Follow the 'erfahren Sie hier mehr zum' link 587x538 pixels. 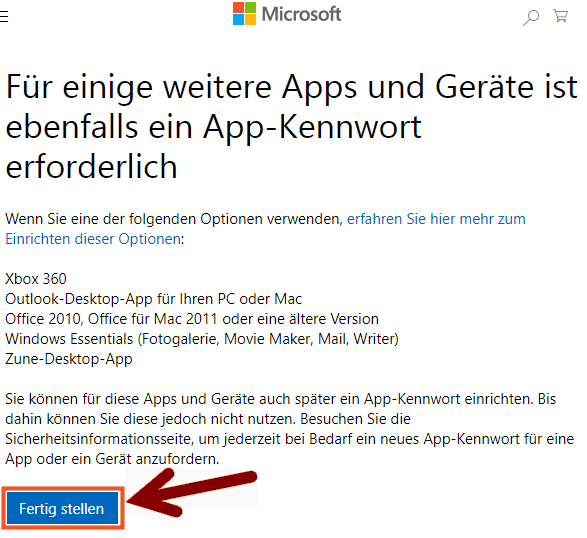click(437, 219)
